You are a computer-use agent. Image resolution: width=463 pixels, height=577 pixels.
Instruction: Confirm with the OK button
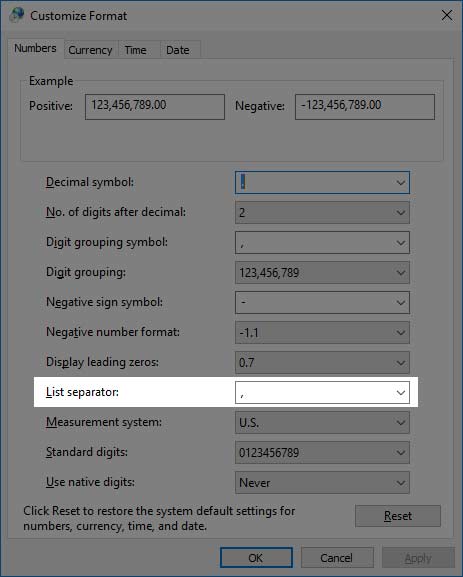click(x=256, y=558)
